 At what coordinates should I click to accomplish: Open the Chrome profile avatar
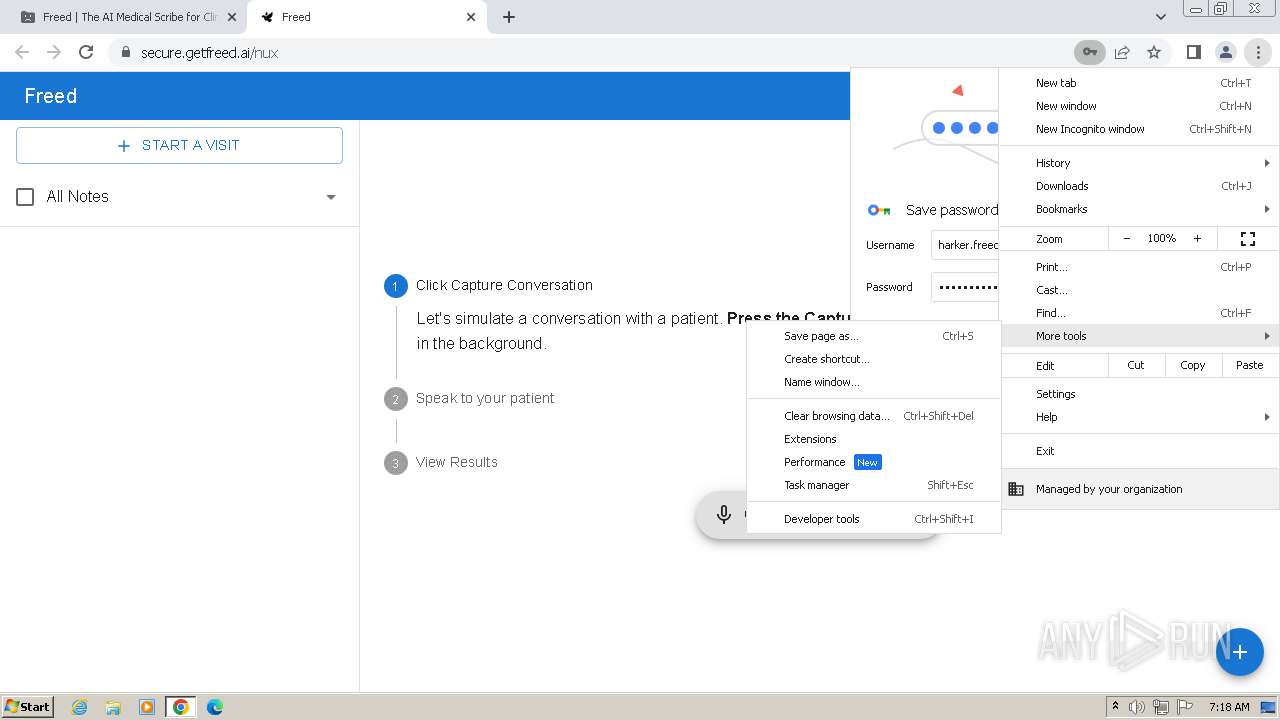[1225, 52]
